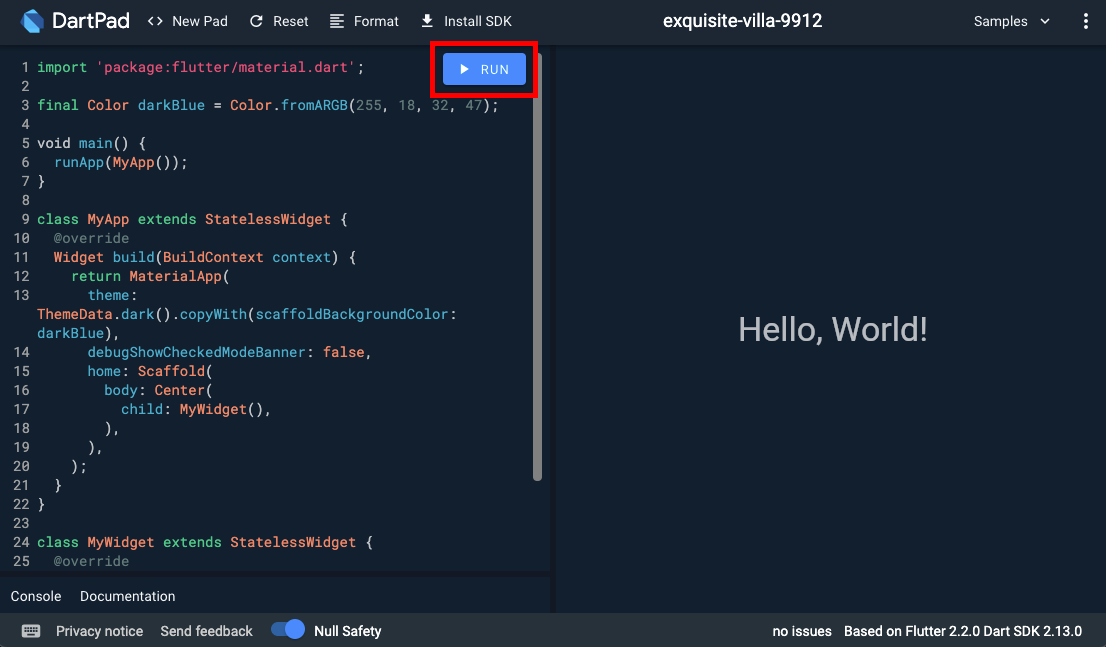
Task: Click 'Based on Flutter 2.2.0 Dart SDK 2.13.0'
Action: tap(963, 631)
